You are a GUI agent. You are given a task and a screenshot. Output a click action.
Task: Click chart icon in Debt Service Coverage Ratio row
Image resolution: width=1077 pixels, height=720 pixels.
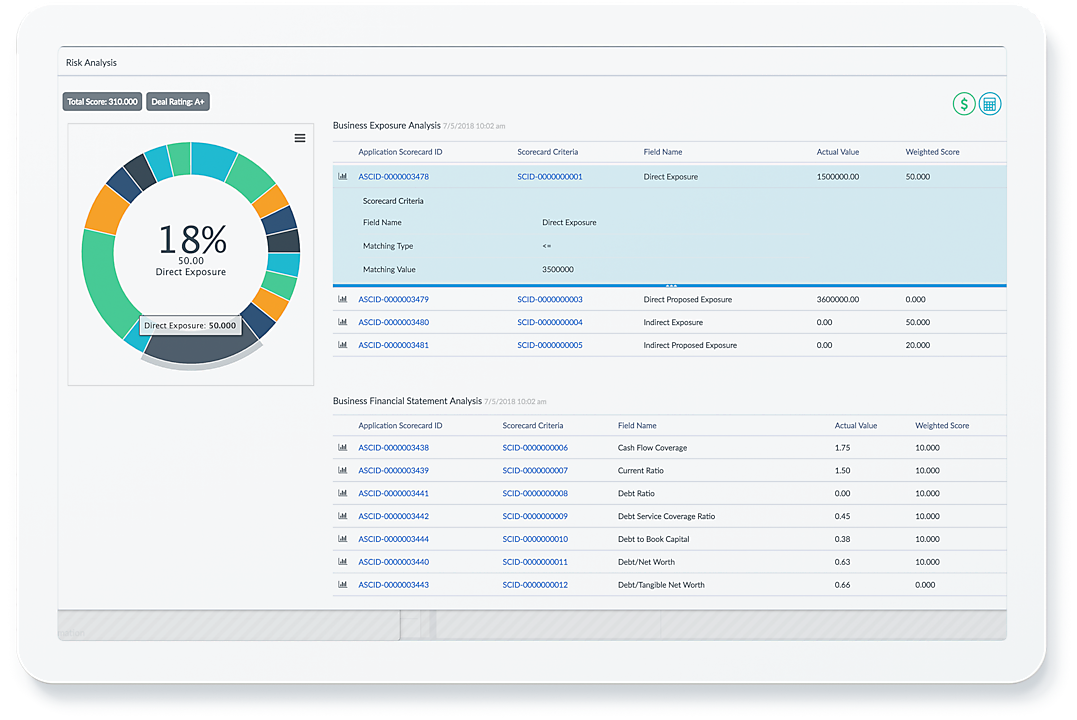[x=343, y=516]
